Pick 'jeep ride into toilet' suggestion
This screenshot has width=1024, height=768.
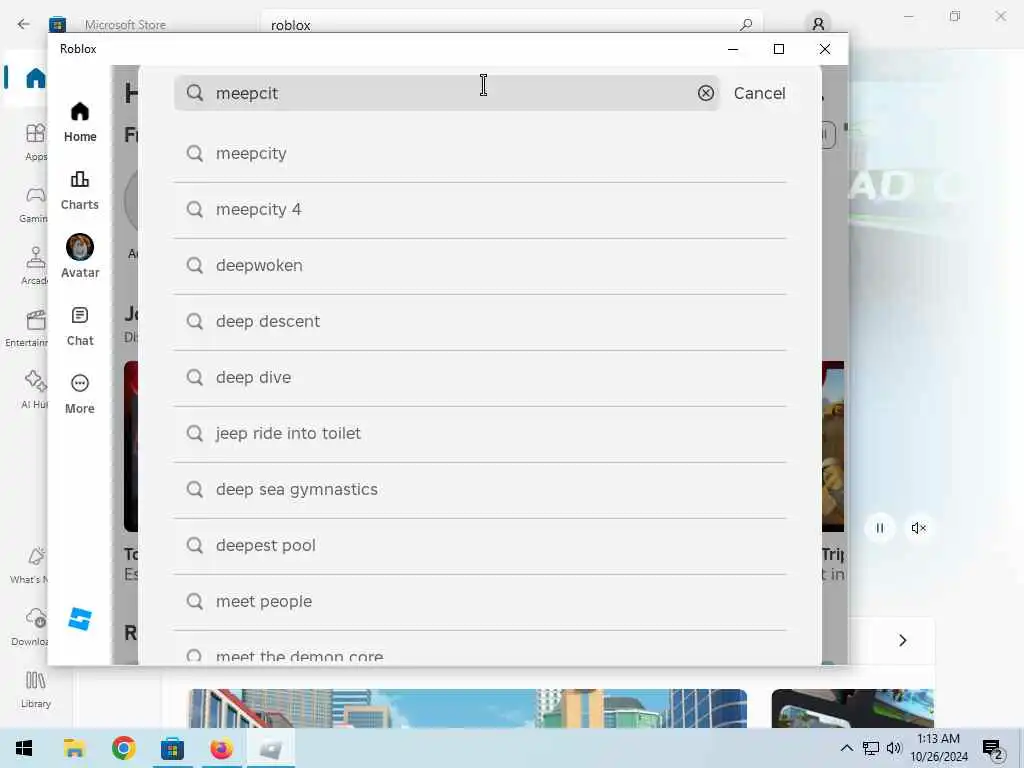[480, 434]
